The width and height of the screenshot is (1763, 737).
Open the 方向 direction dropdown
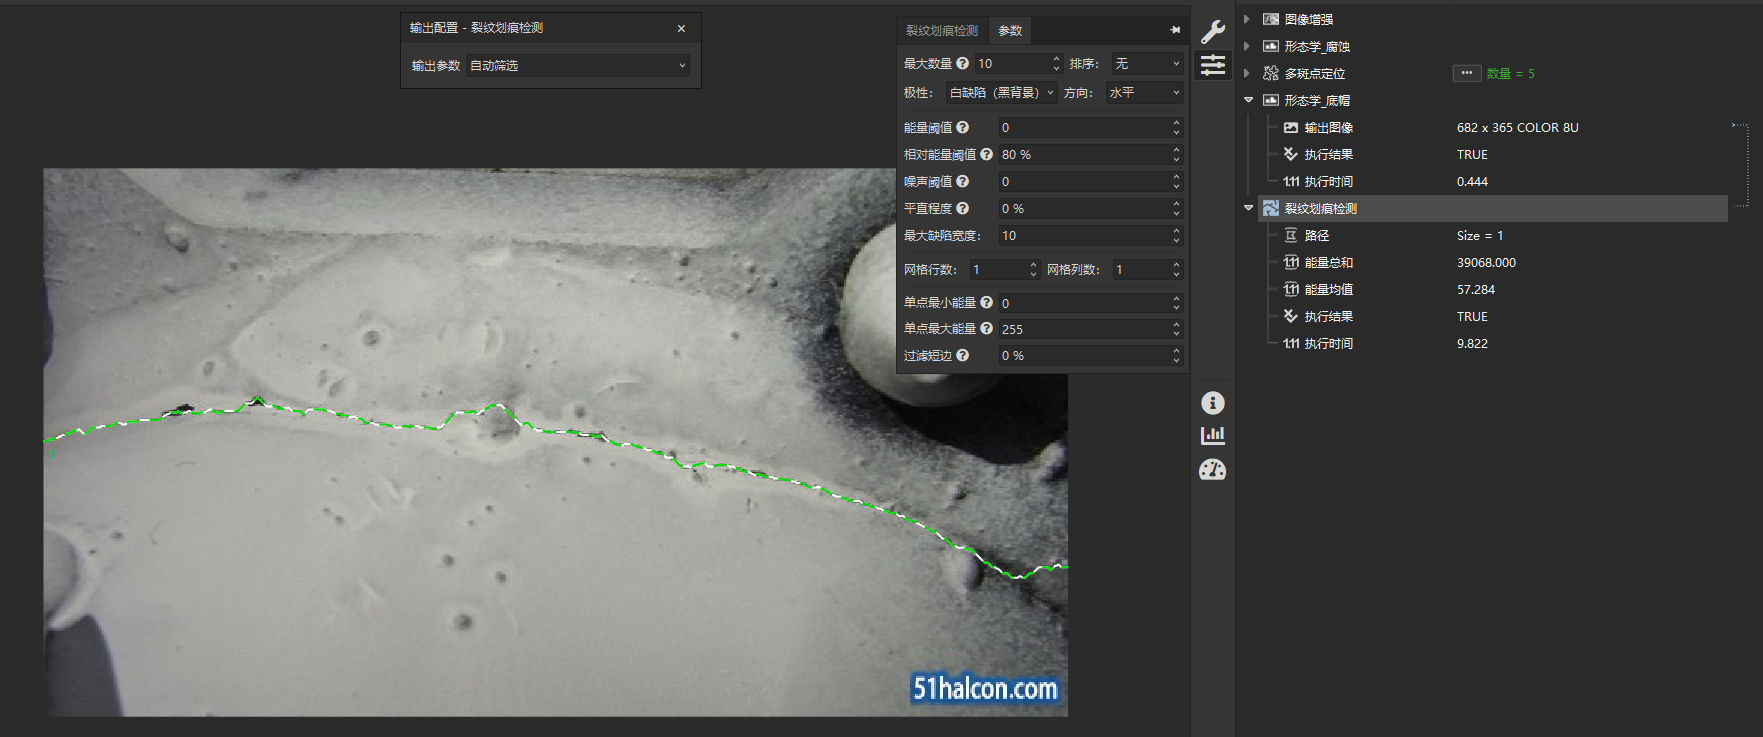tap(1144, 93)
